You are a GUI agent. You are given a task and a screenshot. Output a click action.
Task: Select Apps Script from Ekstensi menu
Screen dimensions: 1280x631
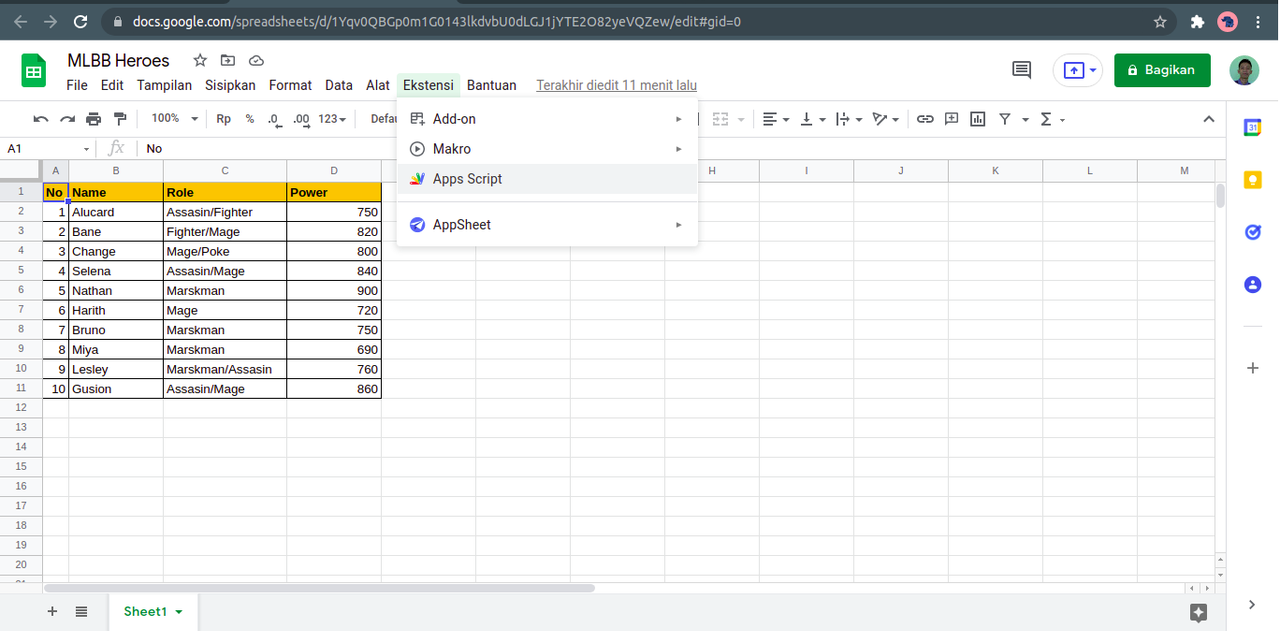click(547, 179)
